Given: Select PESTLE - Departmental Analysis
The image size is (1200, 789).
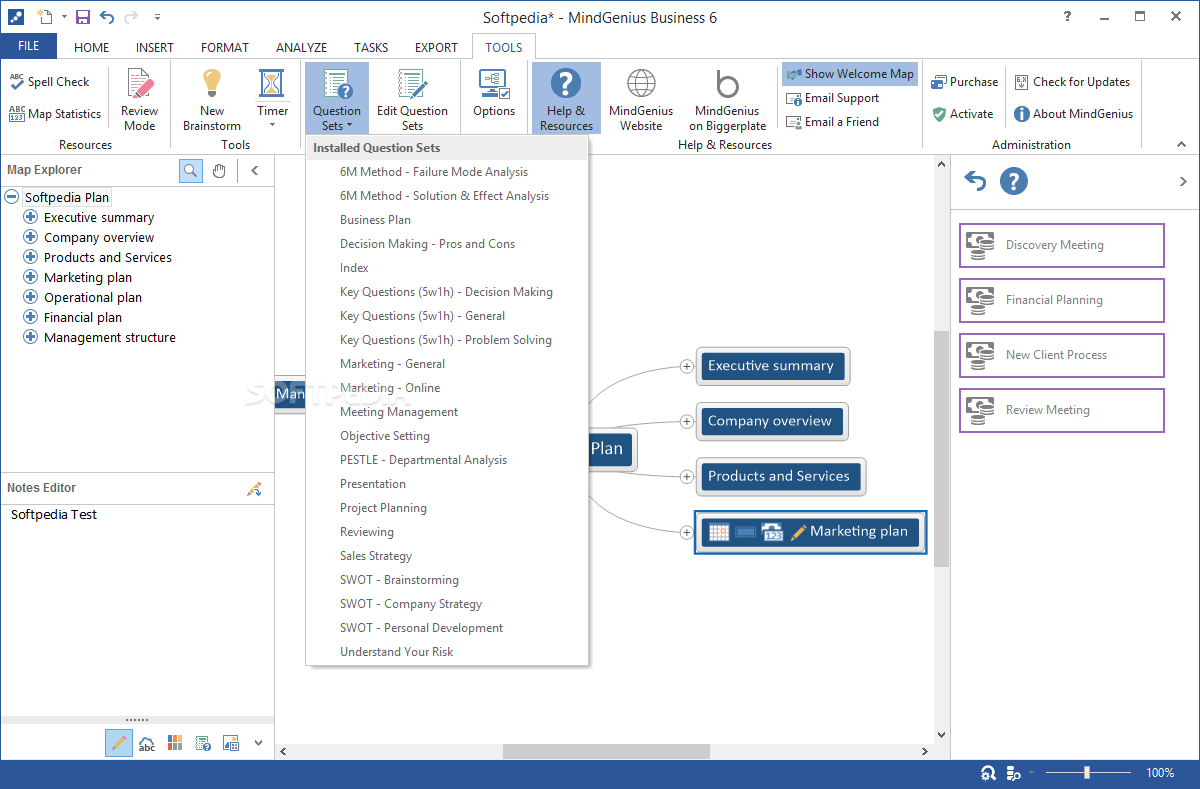Looking at the screenshot, I should (x=447, y=460).
